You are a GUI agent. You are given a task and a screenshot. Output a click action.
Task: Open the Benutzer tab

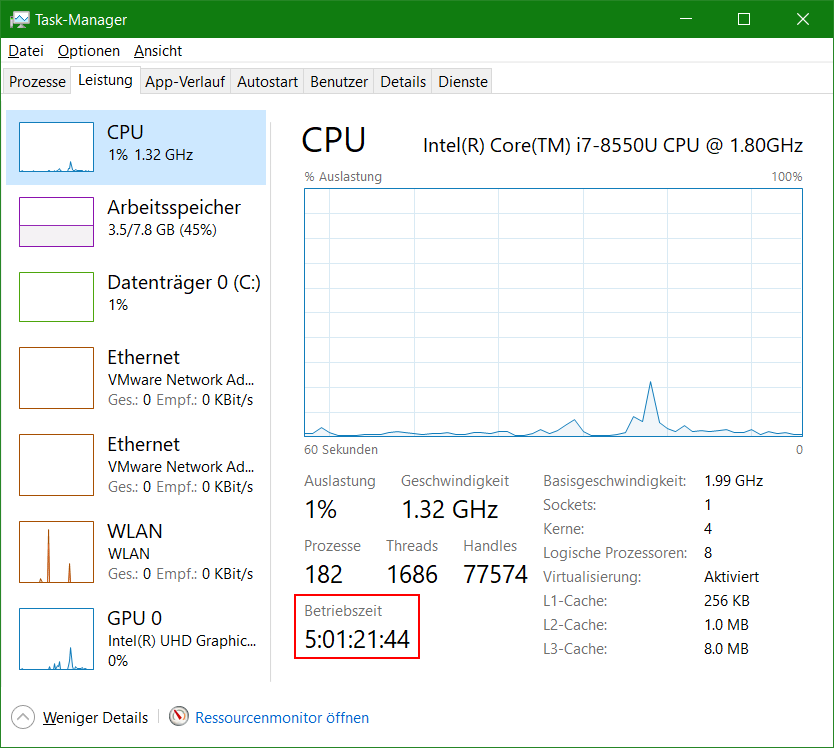[x=341, y=81]
